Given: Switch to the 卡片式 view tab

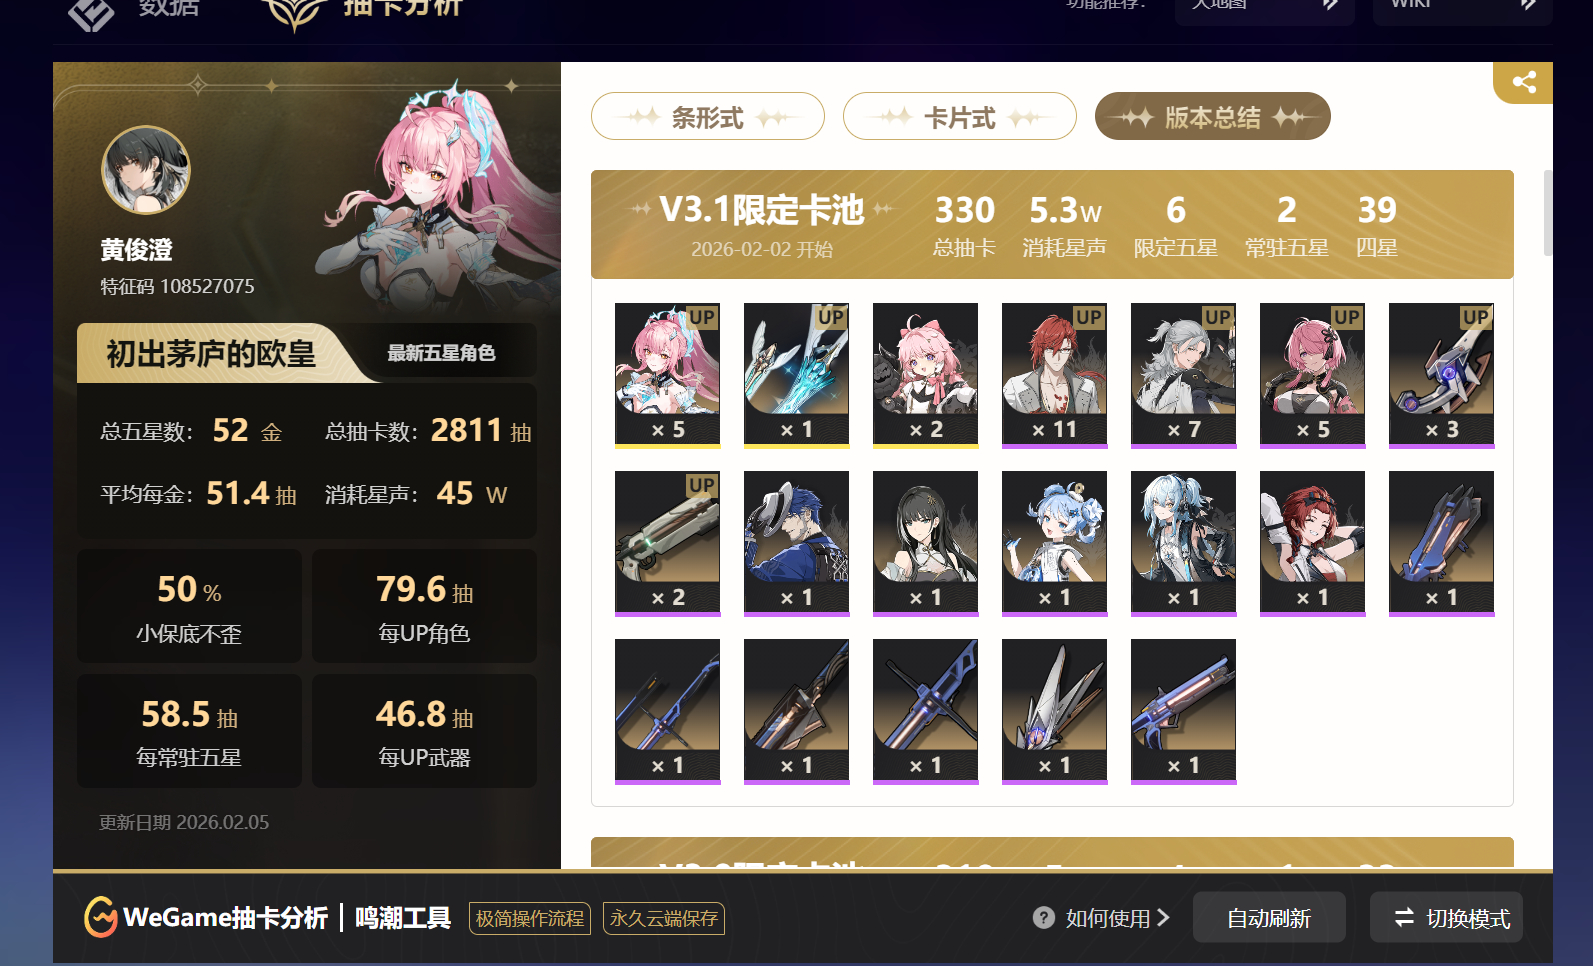Looking at the screenshot, I should click(x=960, y=117).
